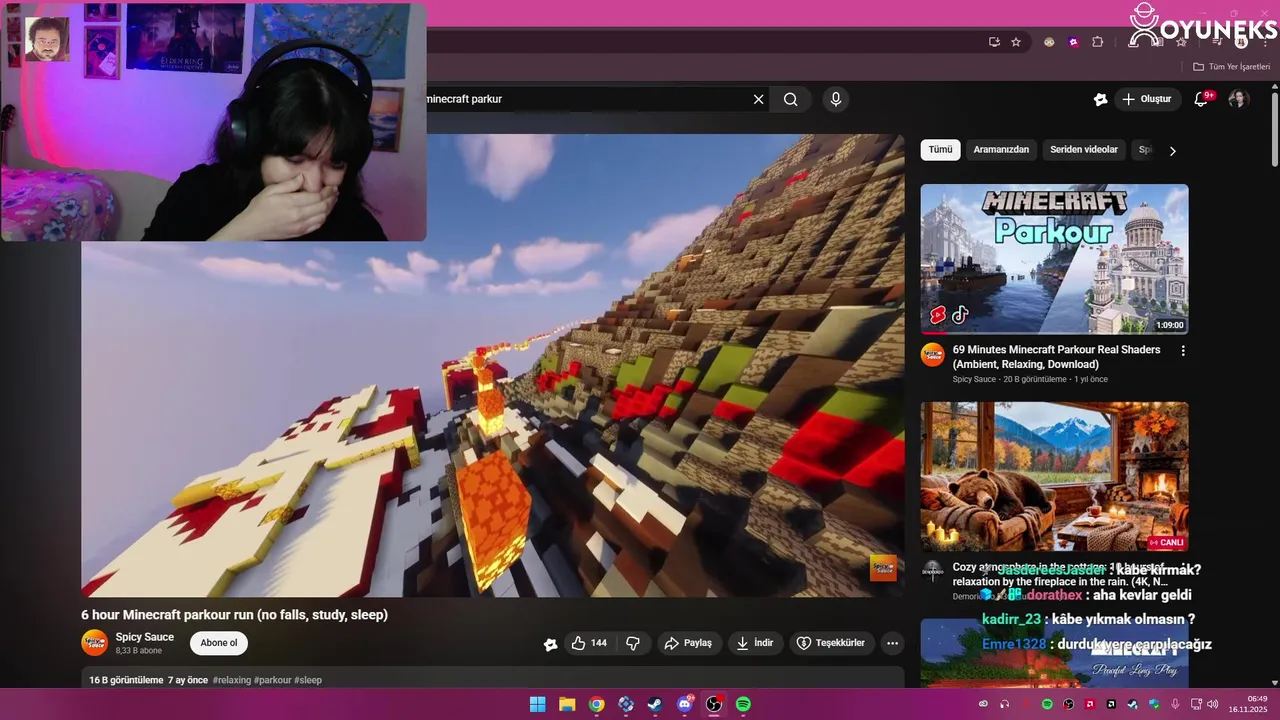Screen dimensions: 1280x720
Task: Select the Aramanızdan filter chip
Action: (x=1001, y=150)
